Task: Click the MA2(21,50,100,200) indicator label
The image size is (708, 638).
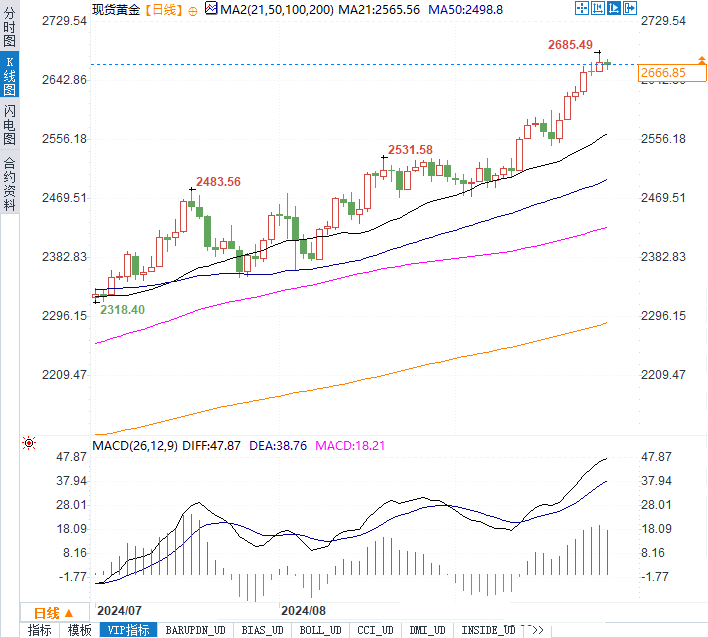Action: pyautogui.click(x=276, y=9)
